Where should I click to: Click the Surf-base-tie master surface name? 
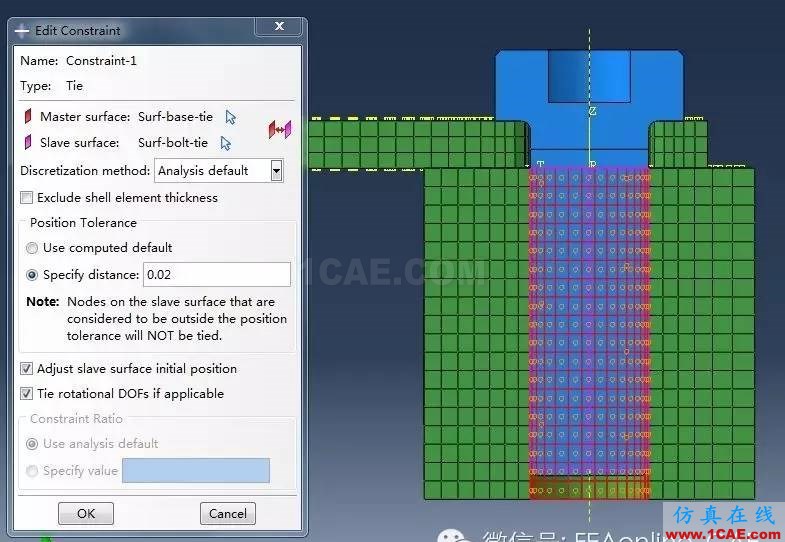(175, 117)
